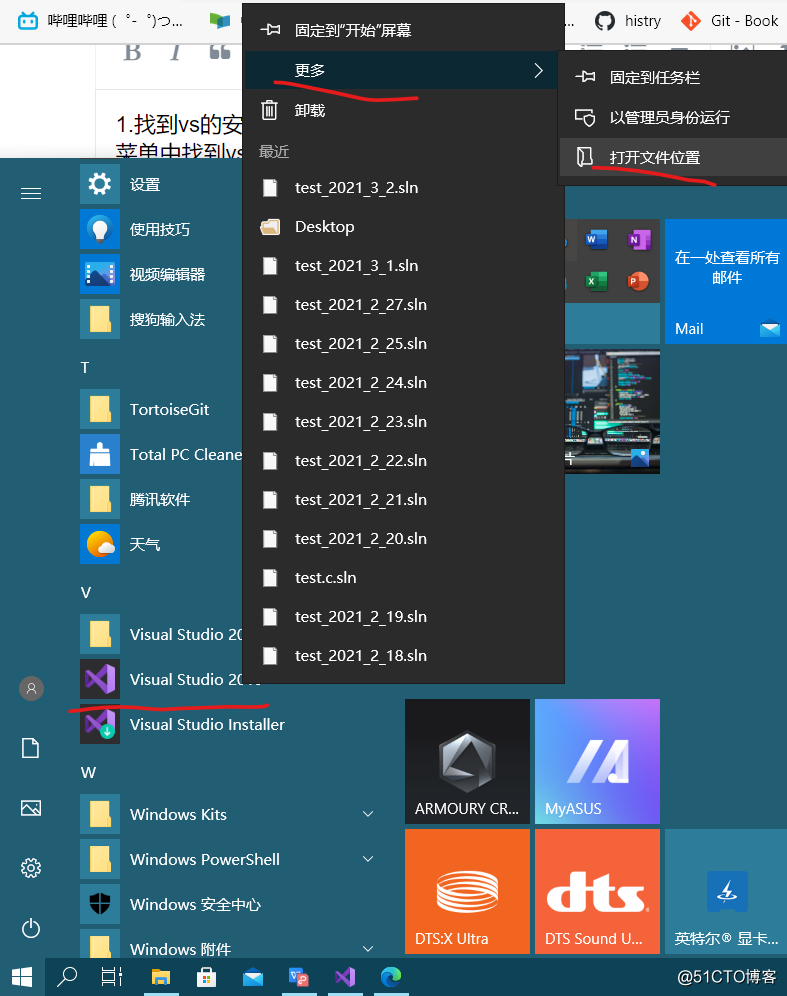
Task: Switch to Visual Studio on the taskbar
Action: coord(345,977)
